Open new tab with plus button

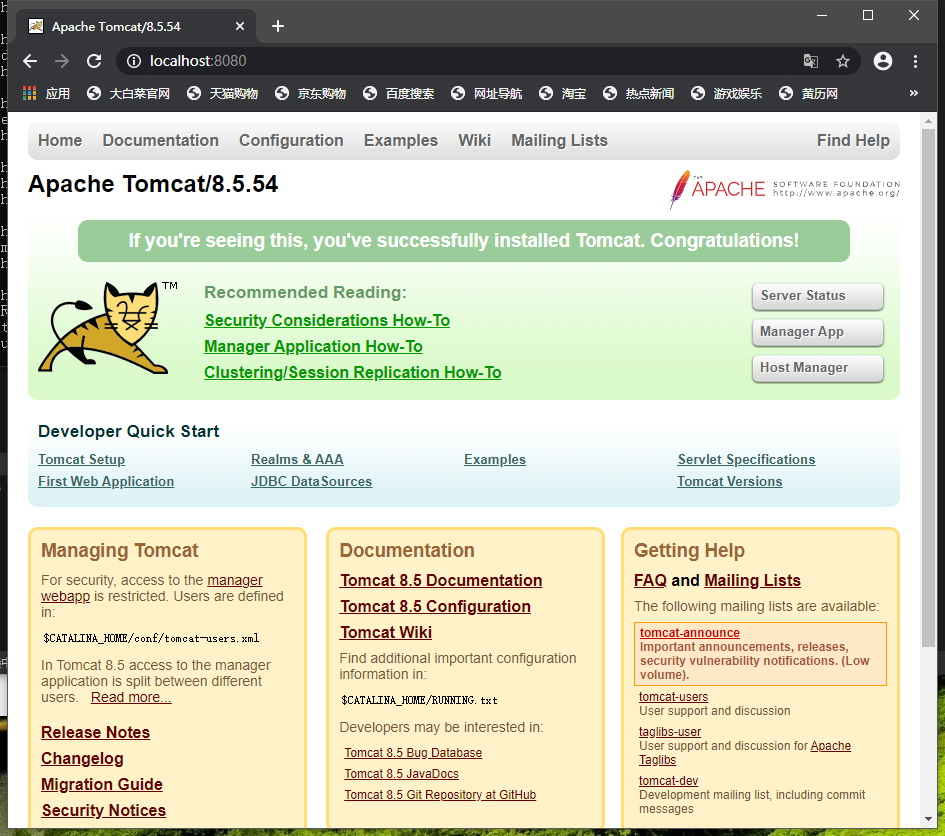point(277,26)
